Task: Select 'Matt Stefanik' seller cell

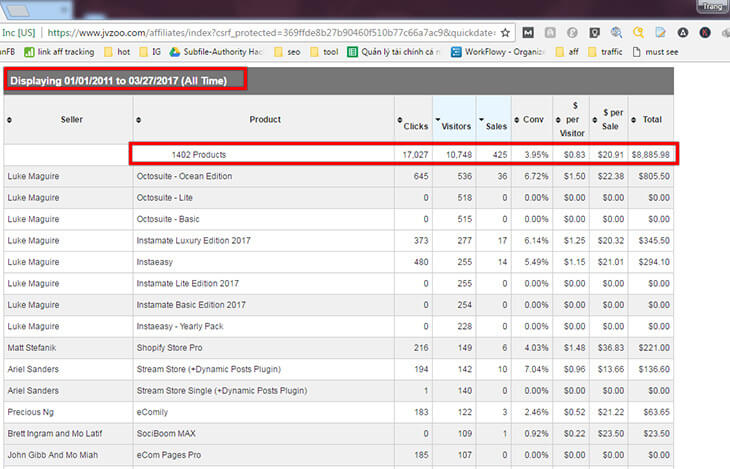Action: tap(68, 348)
